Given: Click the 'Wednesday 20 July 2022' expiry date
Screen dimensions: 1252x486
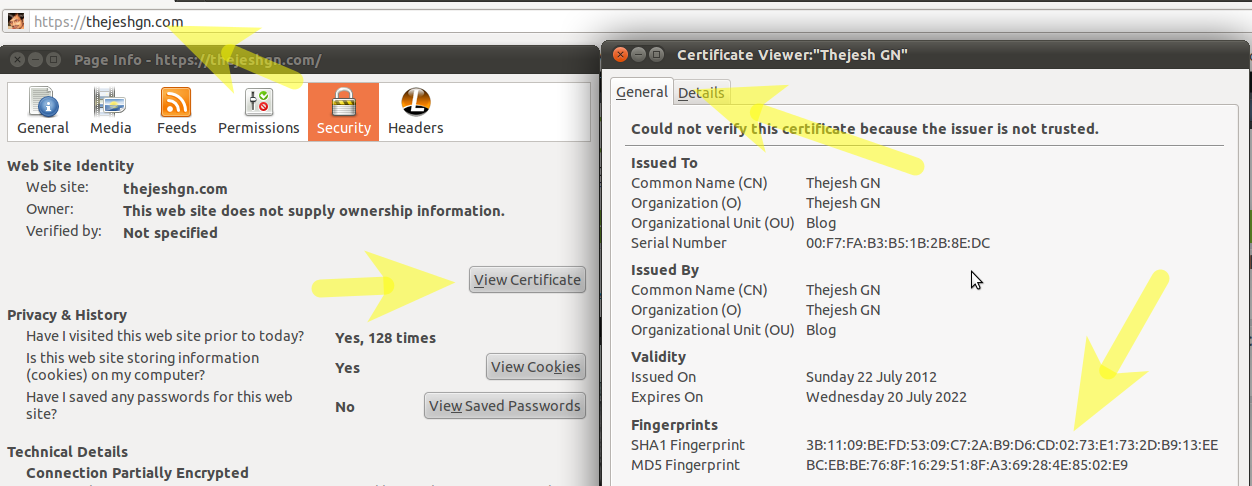Looking at the screenshot, I should tap(886, 397).
